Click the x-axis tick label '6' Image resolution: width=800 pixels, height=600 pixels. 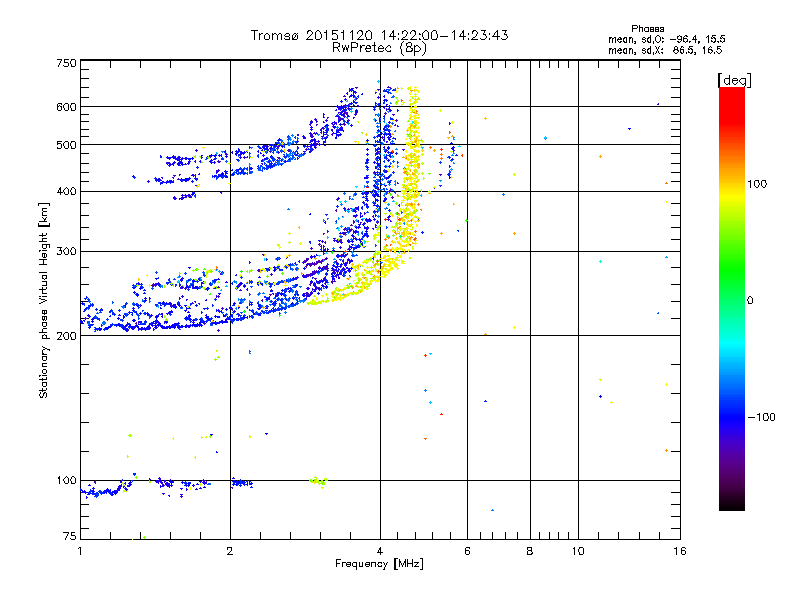[467, 551]
